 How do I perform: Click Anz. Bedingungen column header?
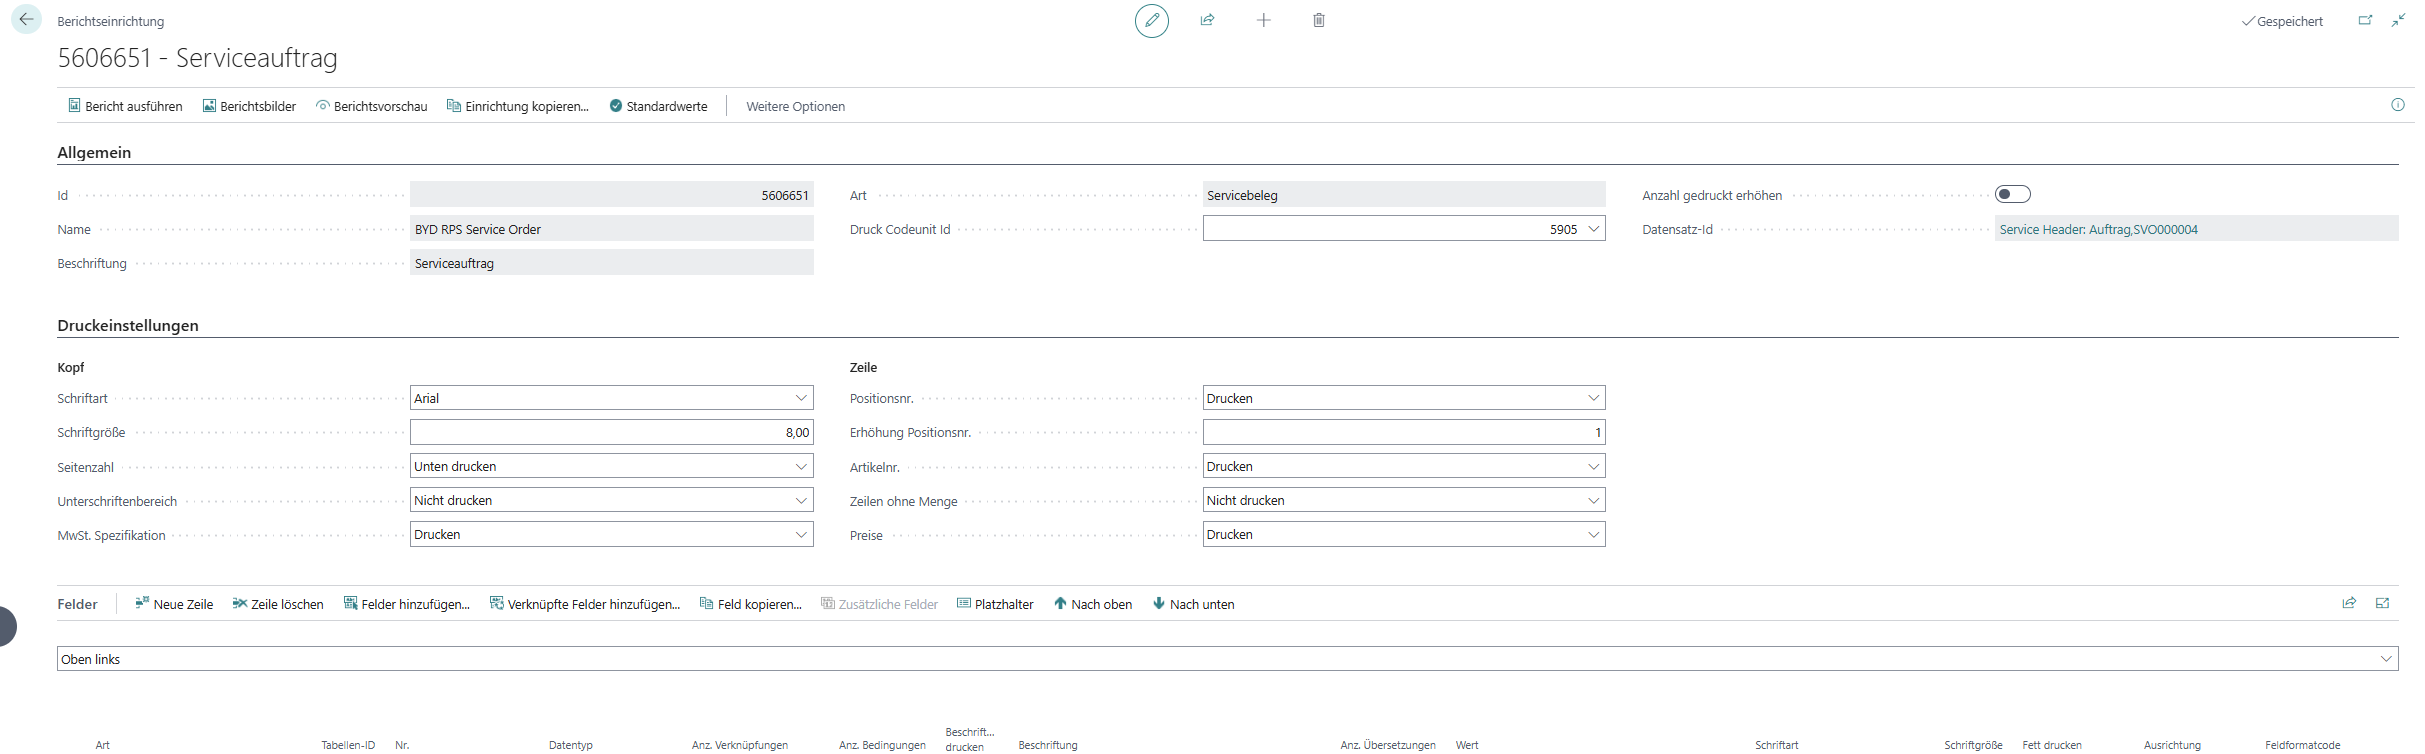882,745
